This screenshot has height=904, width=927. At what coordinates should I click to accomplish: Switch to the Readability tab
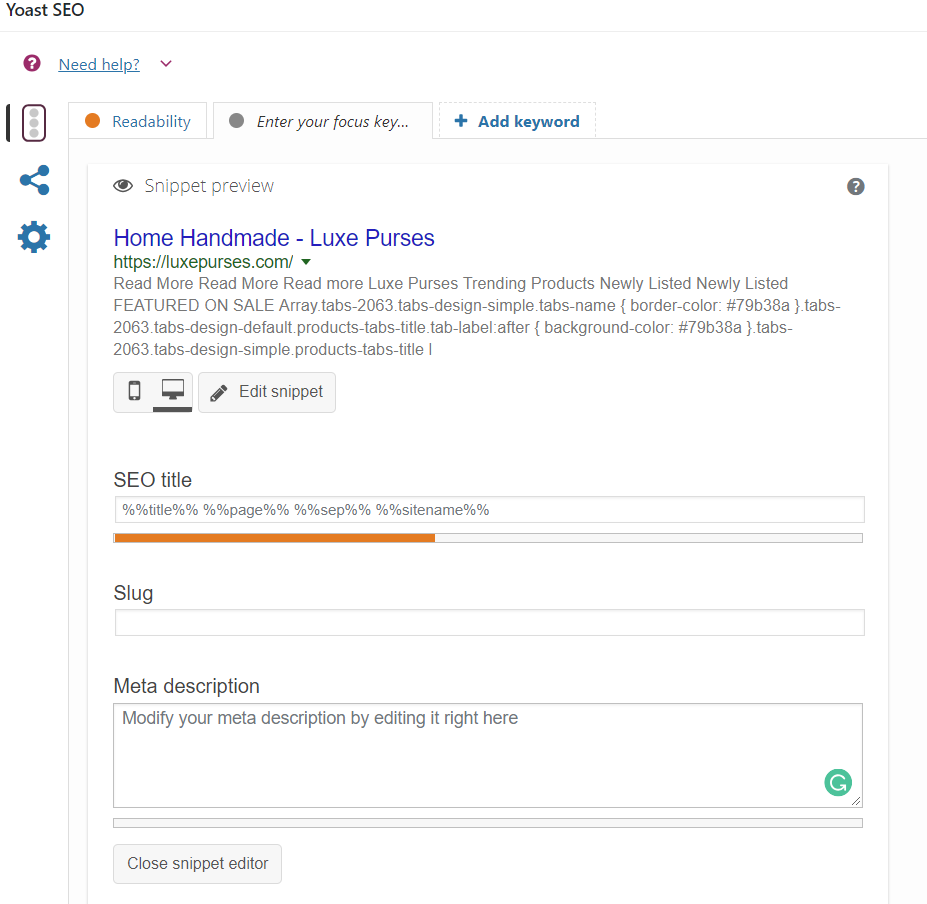[138, 121]
